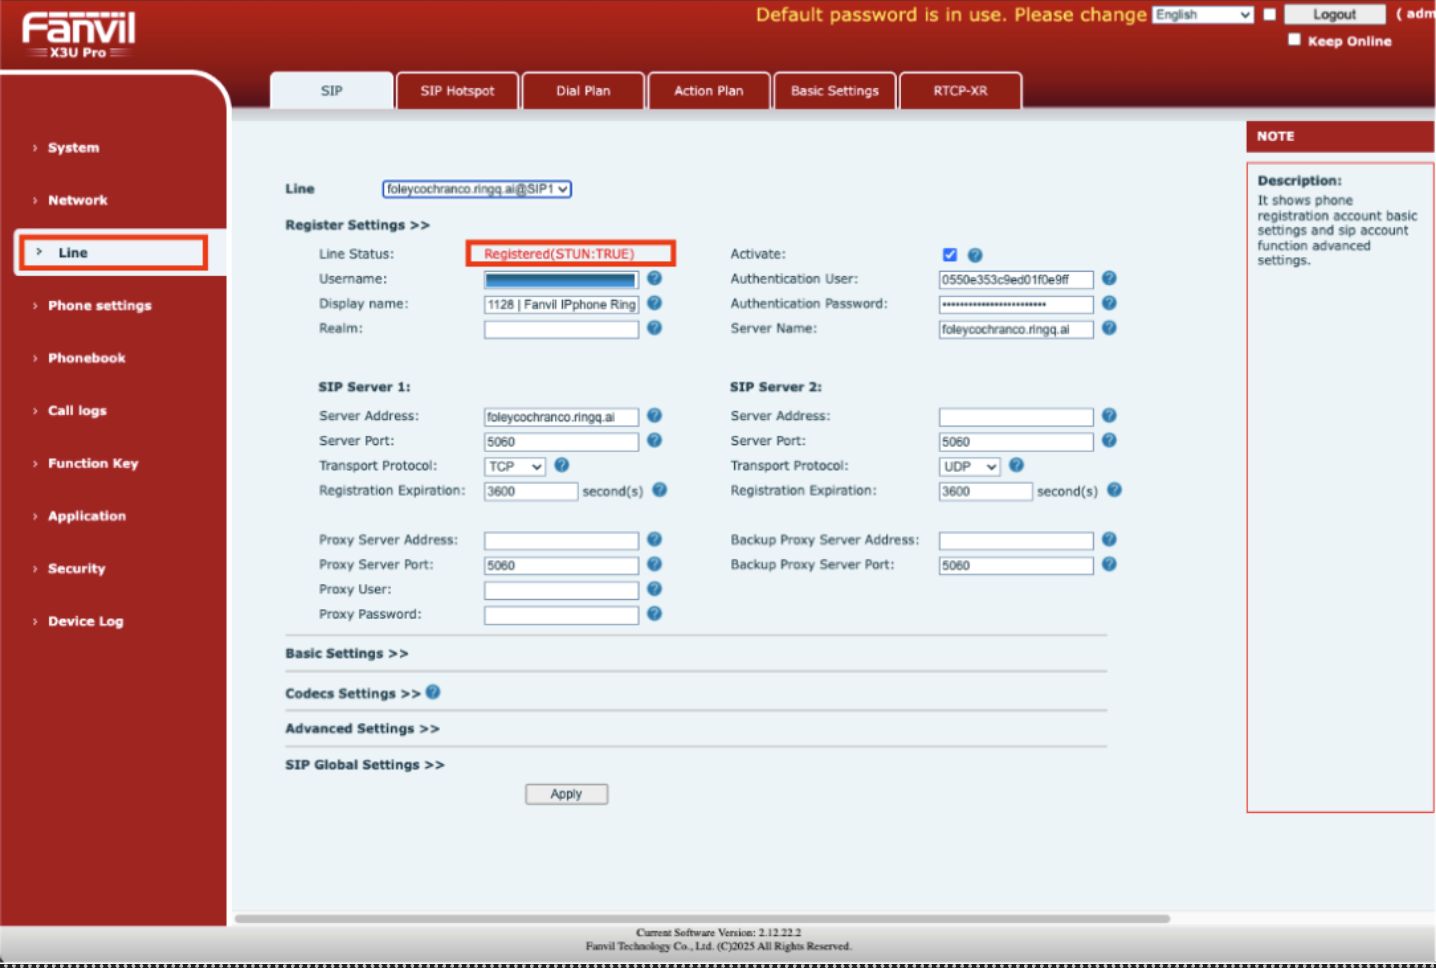Click help icon beside Registration Expiration seconds
The image size is (1436, 968).
pyautogui.click(x=659, y=490)
